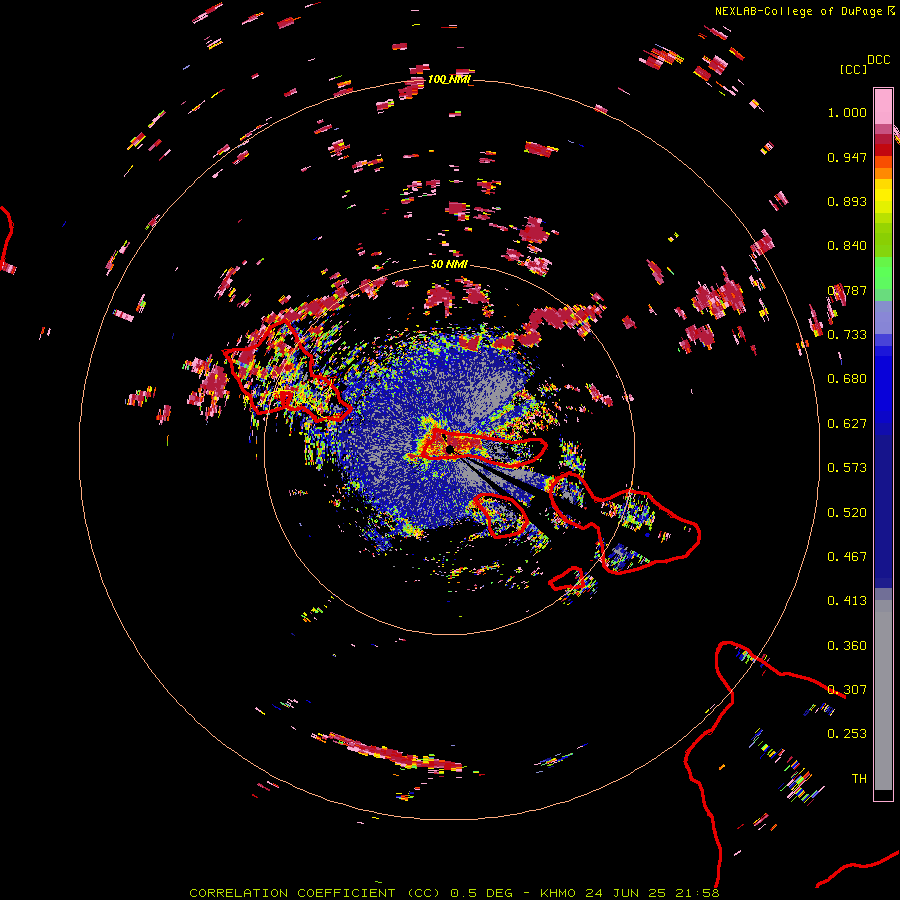Image resolution: width=900 pixels, height=900 pixels.
Task: Select the 1.000 scale value
Action: click(847, 112)
